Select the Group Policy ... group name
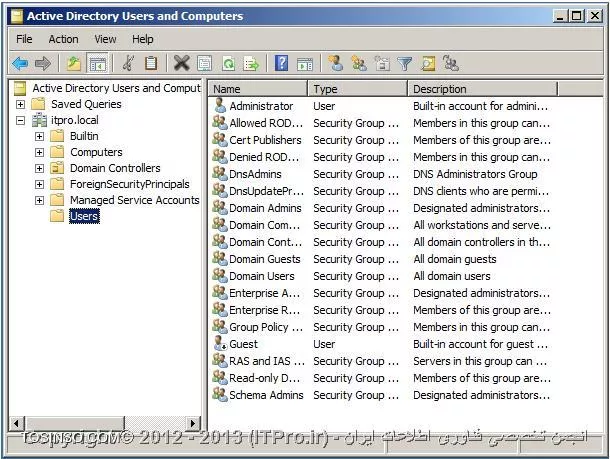 point(266,327)
